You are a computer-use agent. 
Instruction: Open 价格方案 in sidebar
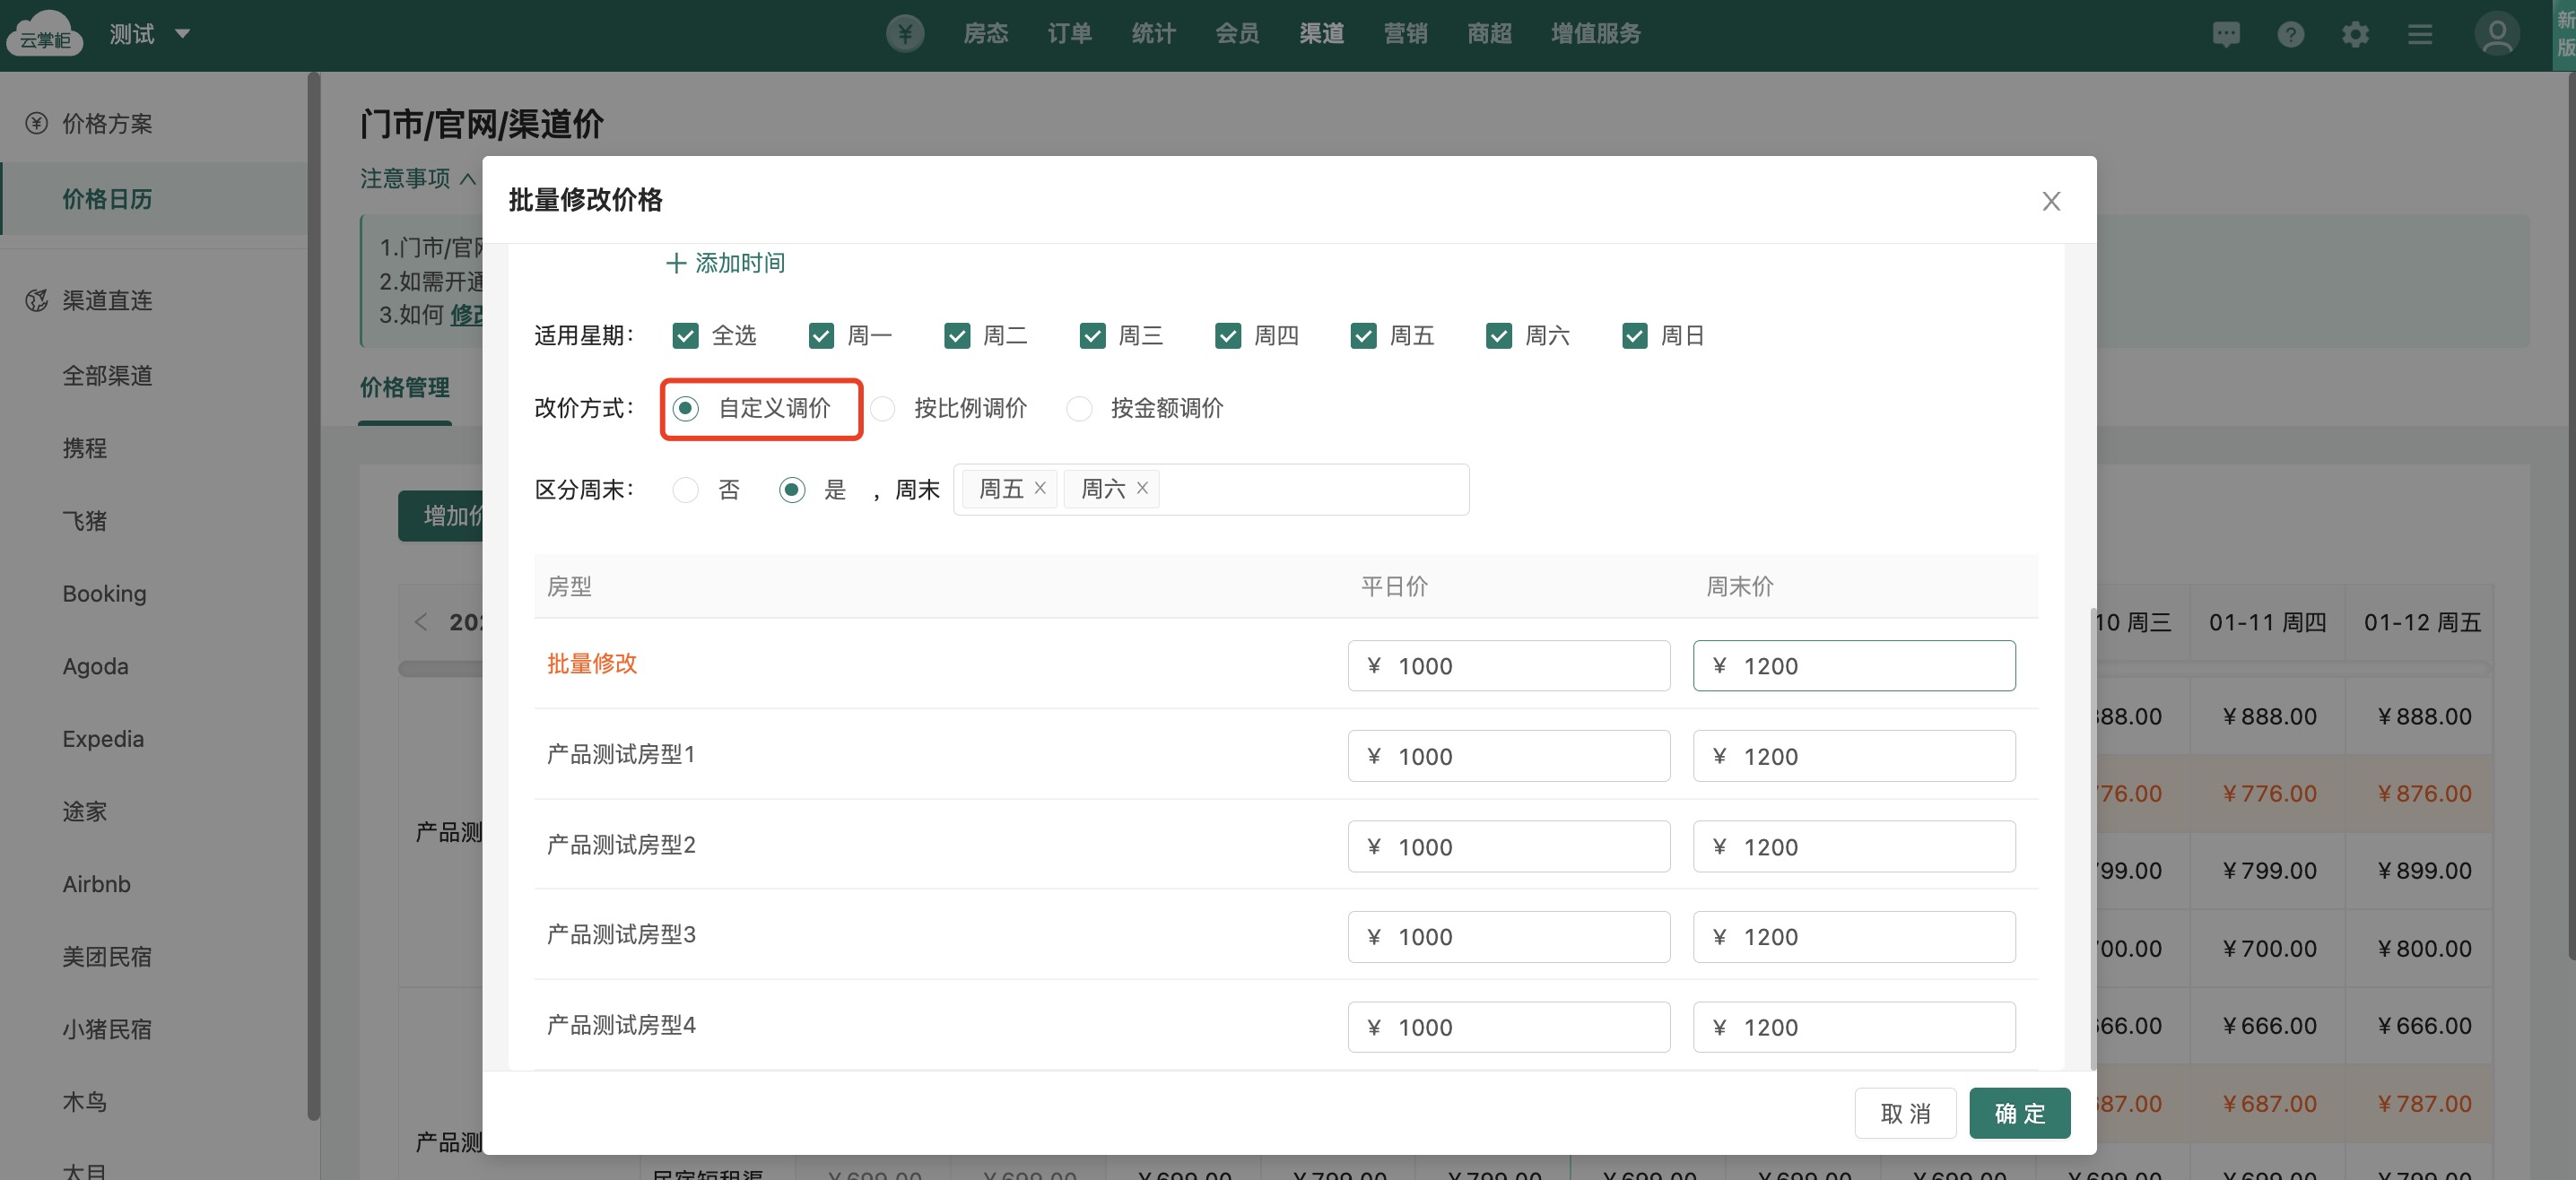(107, 124)
